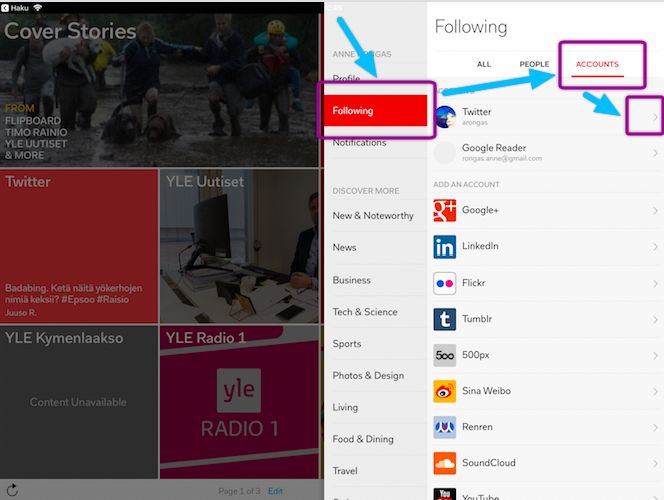
Task: Open the Twitter red tile
Action: pos(79,246)
